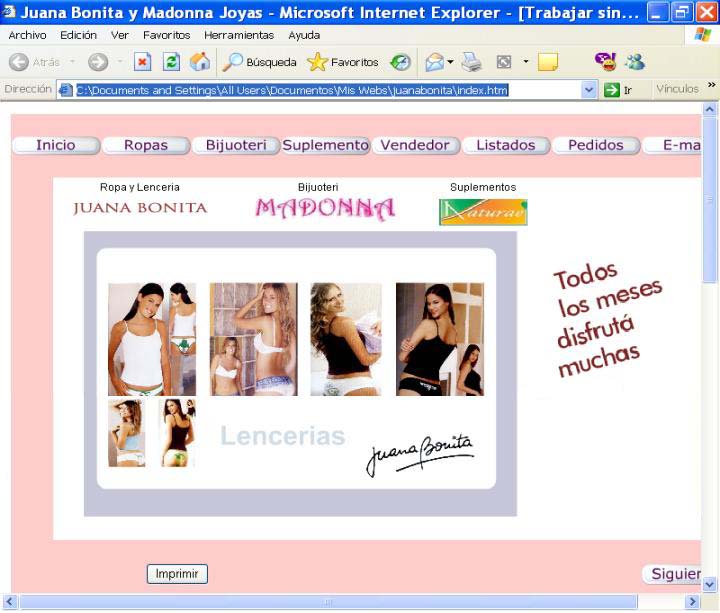Open the Ayuda menu
This screenshot has width=720, height=613.
point(304,35)
